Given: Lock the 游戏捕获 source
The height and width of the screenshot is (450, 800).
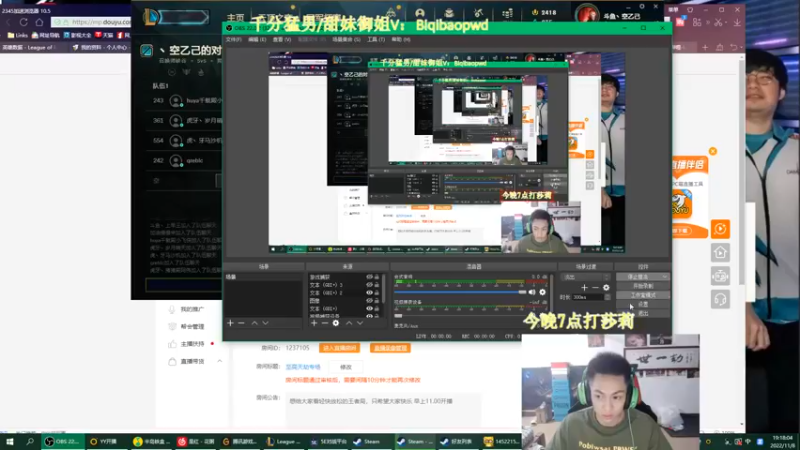Looking at the screenshot, I should pyautogui.click(x=377, y=277).
